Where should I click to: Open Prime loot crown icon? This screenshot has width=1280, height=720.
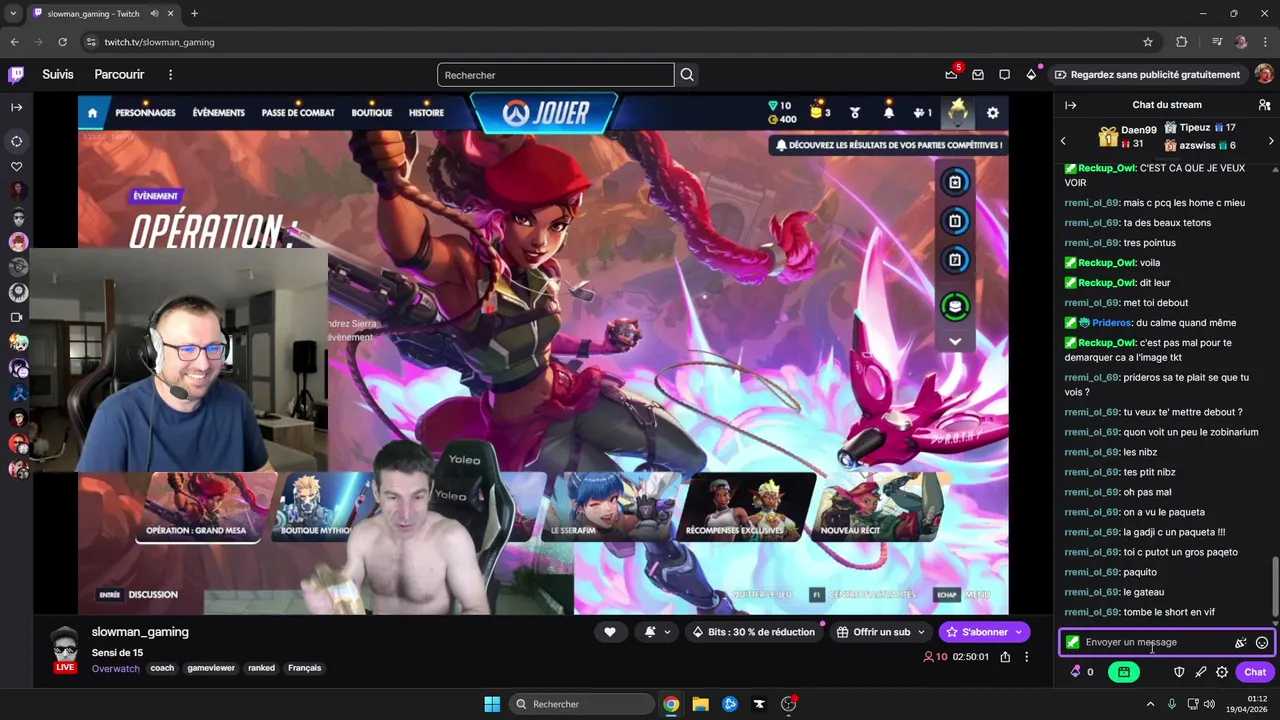[951, 75]
